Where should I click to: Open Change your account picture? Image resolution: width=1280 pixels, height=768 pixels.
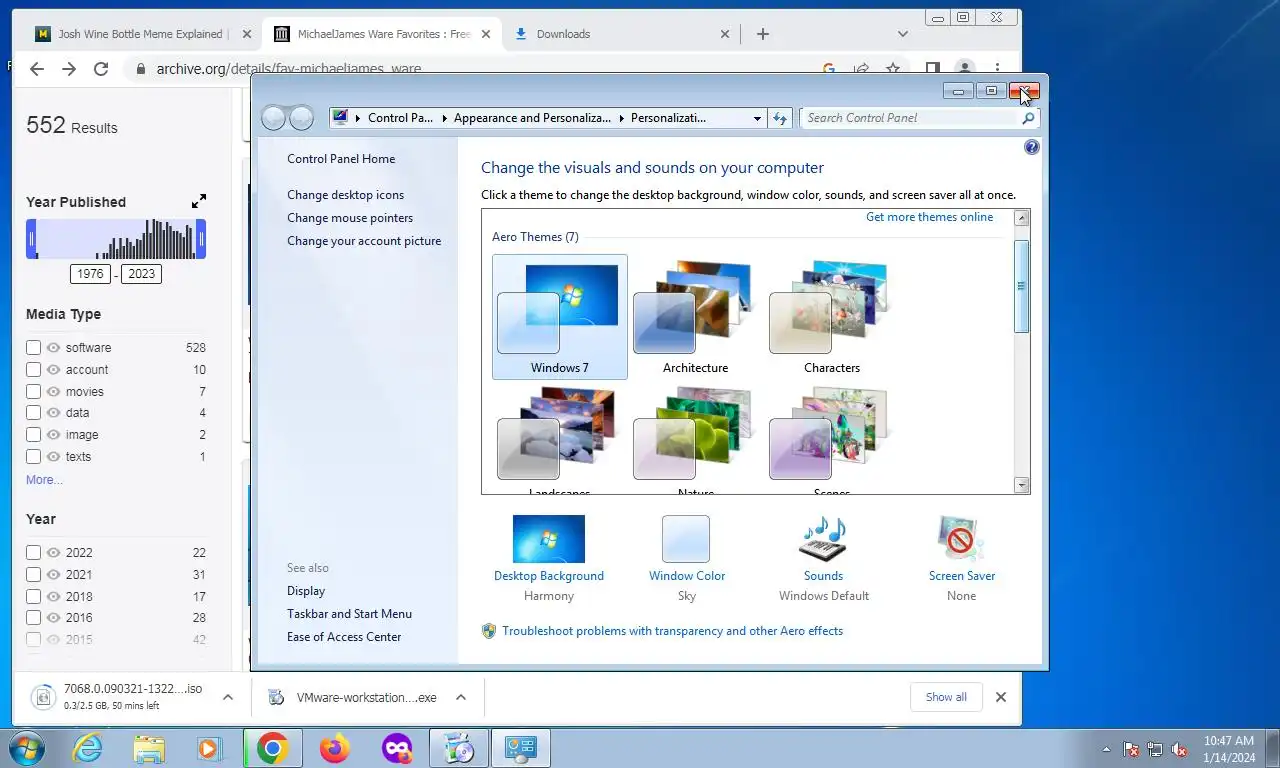click(364, 241)
